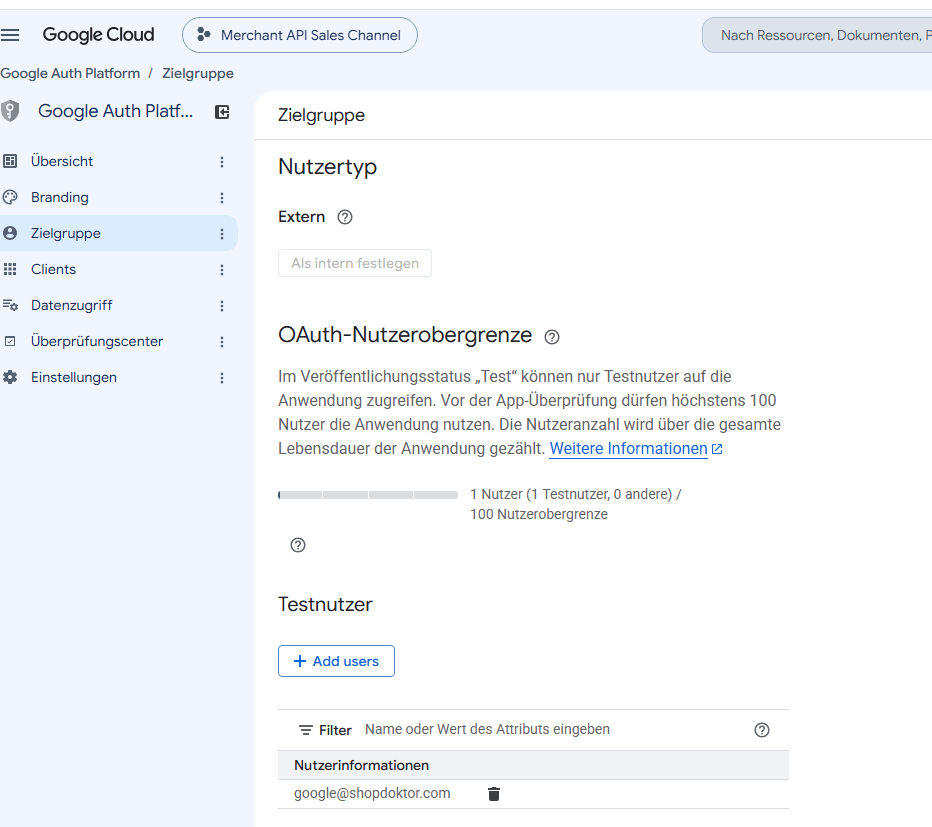Click the Nutzertyp heading
The image size is (932, 827).
328,167
